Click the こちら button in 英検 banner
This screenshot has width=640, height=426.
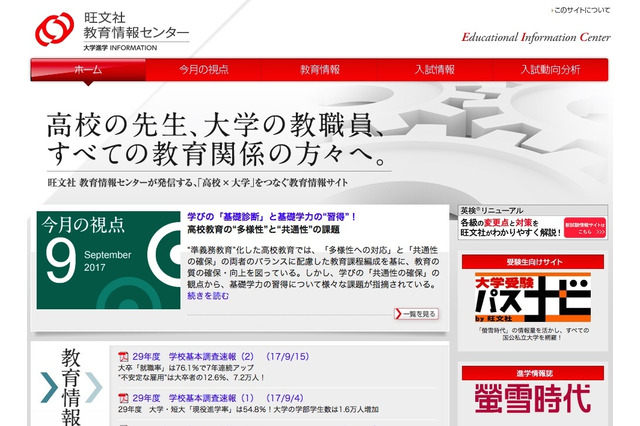pos(584,228)
